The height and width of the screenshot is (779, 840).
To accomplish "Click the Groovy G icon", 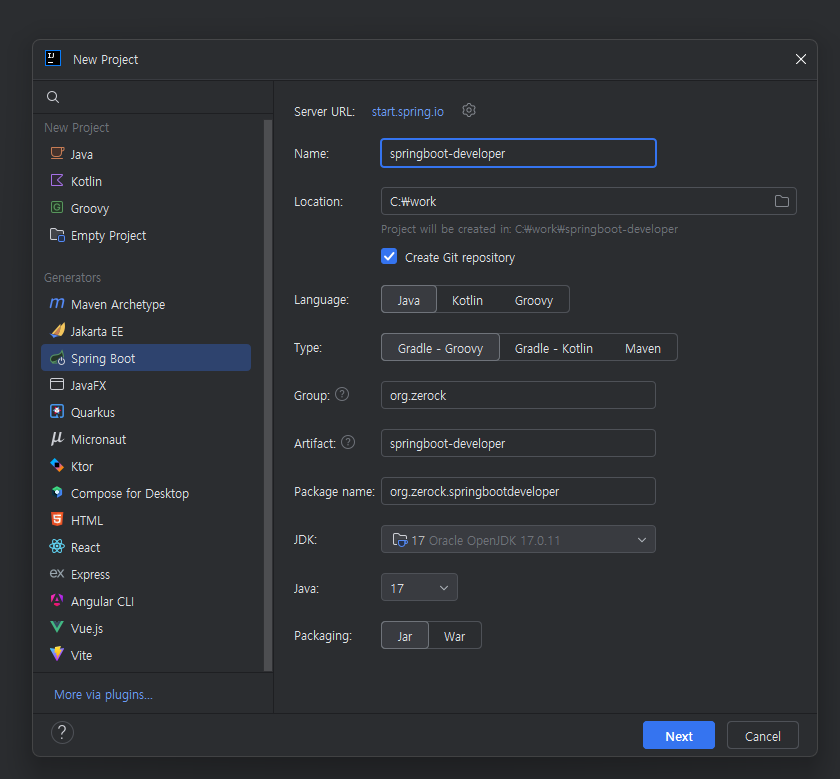I will click(x=57, y=207).
